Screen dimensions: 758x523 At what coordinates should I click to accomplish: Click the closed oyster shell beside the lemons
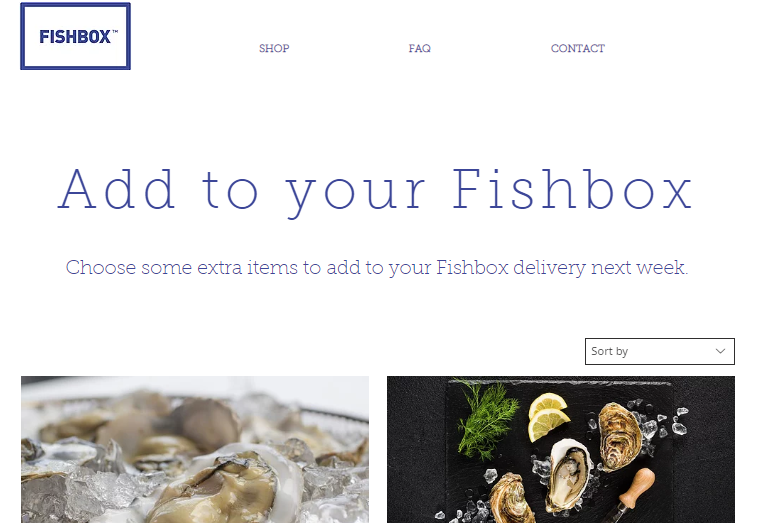[x=620, y=436]
